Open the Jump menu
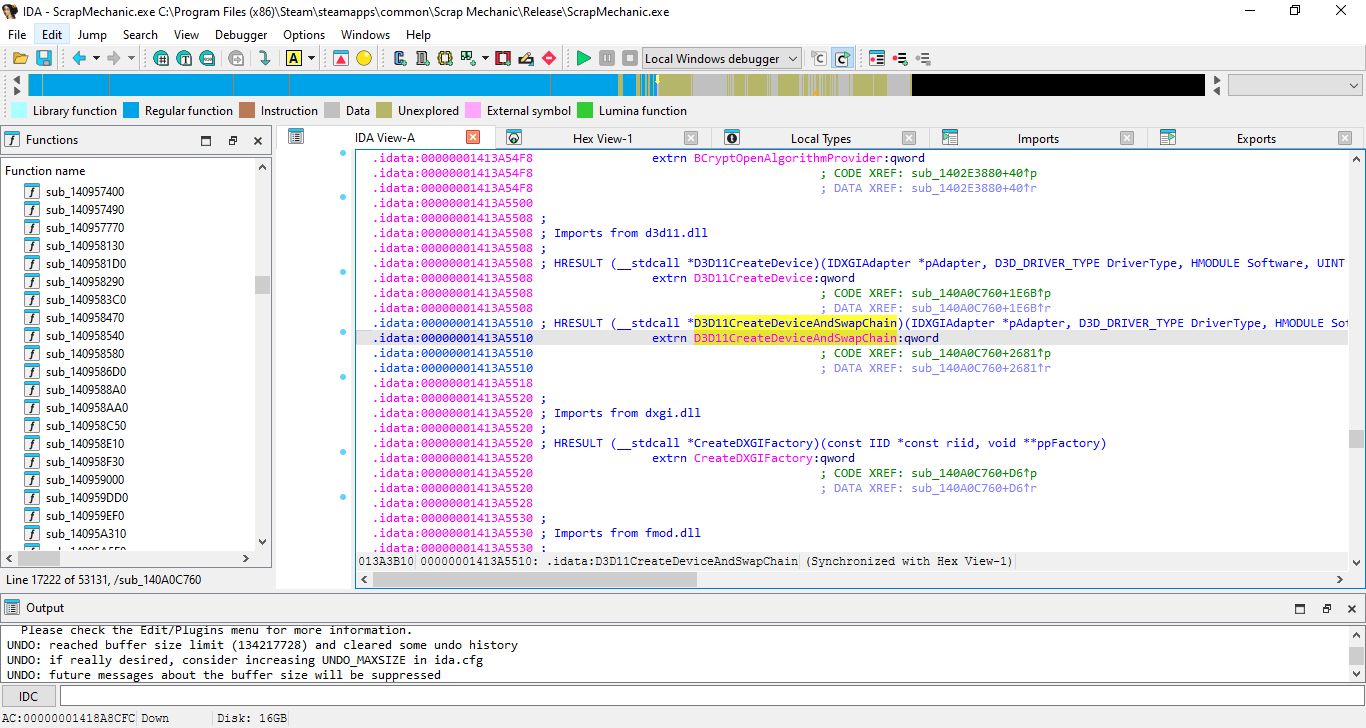The width and height of the screenshot is (1366, 728). (92, 34)
